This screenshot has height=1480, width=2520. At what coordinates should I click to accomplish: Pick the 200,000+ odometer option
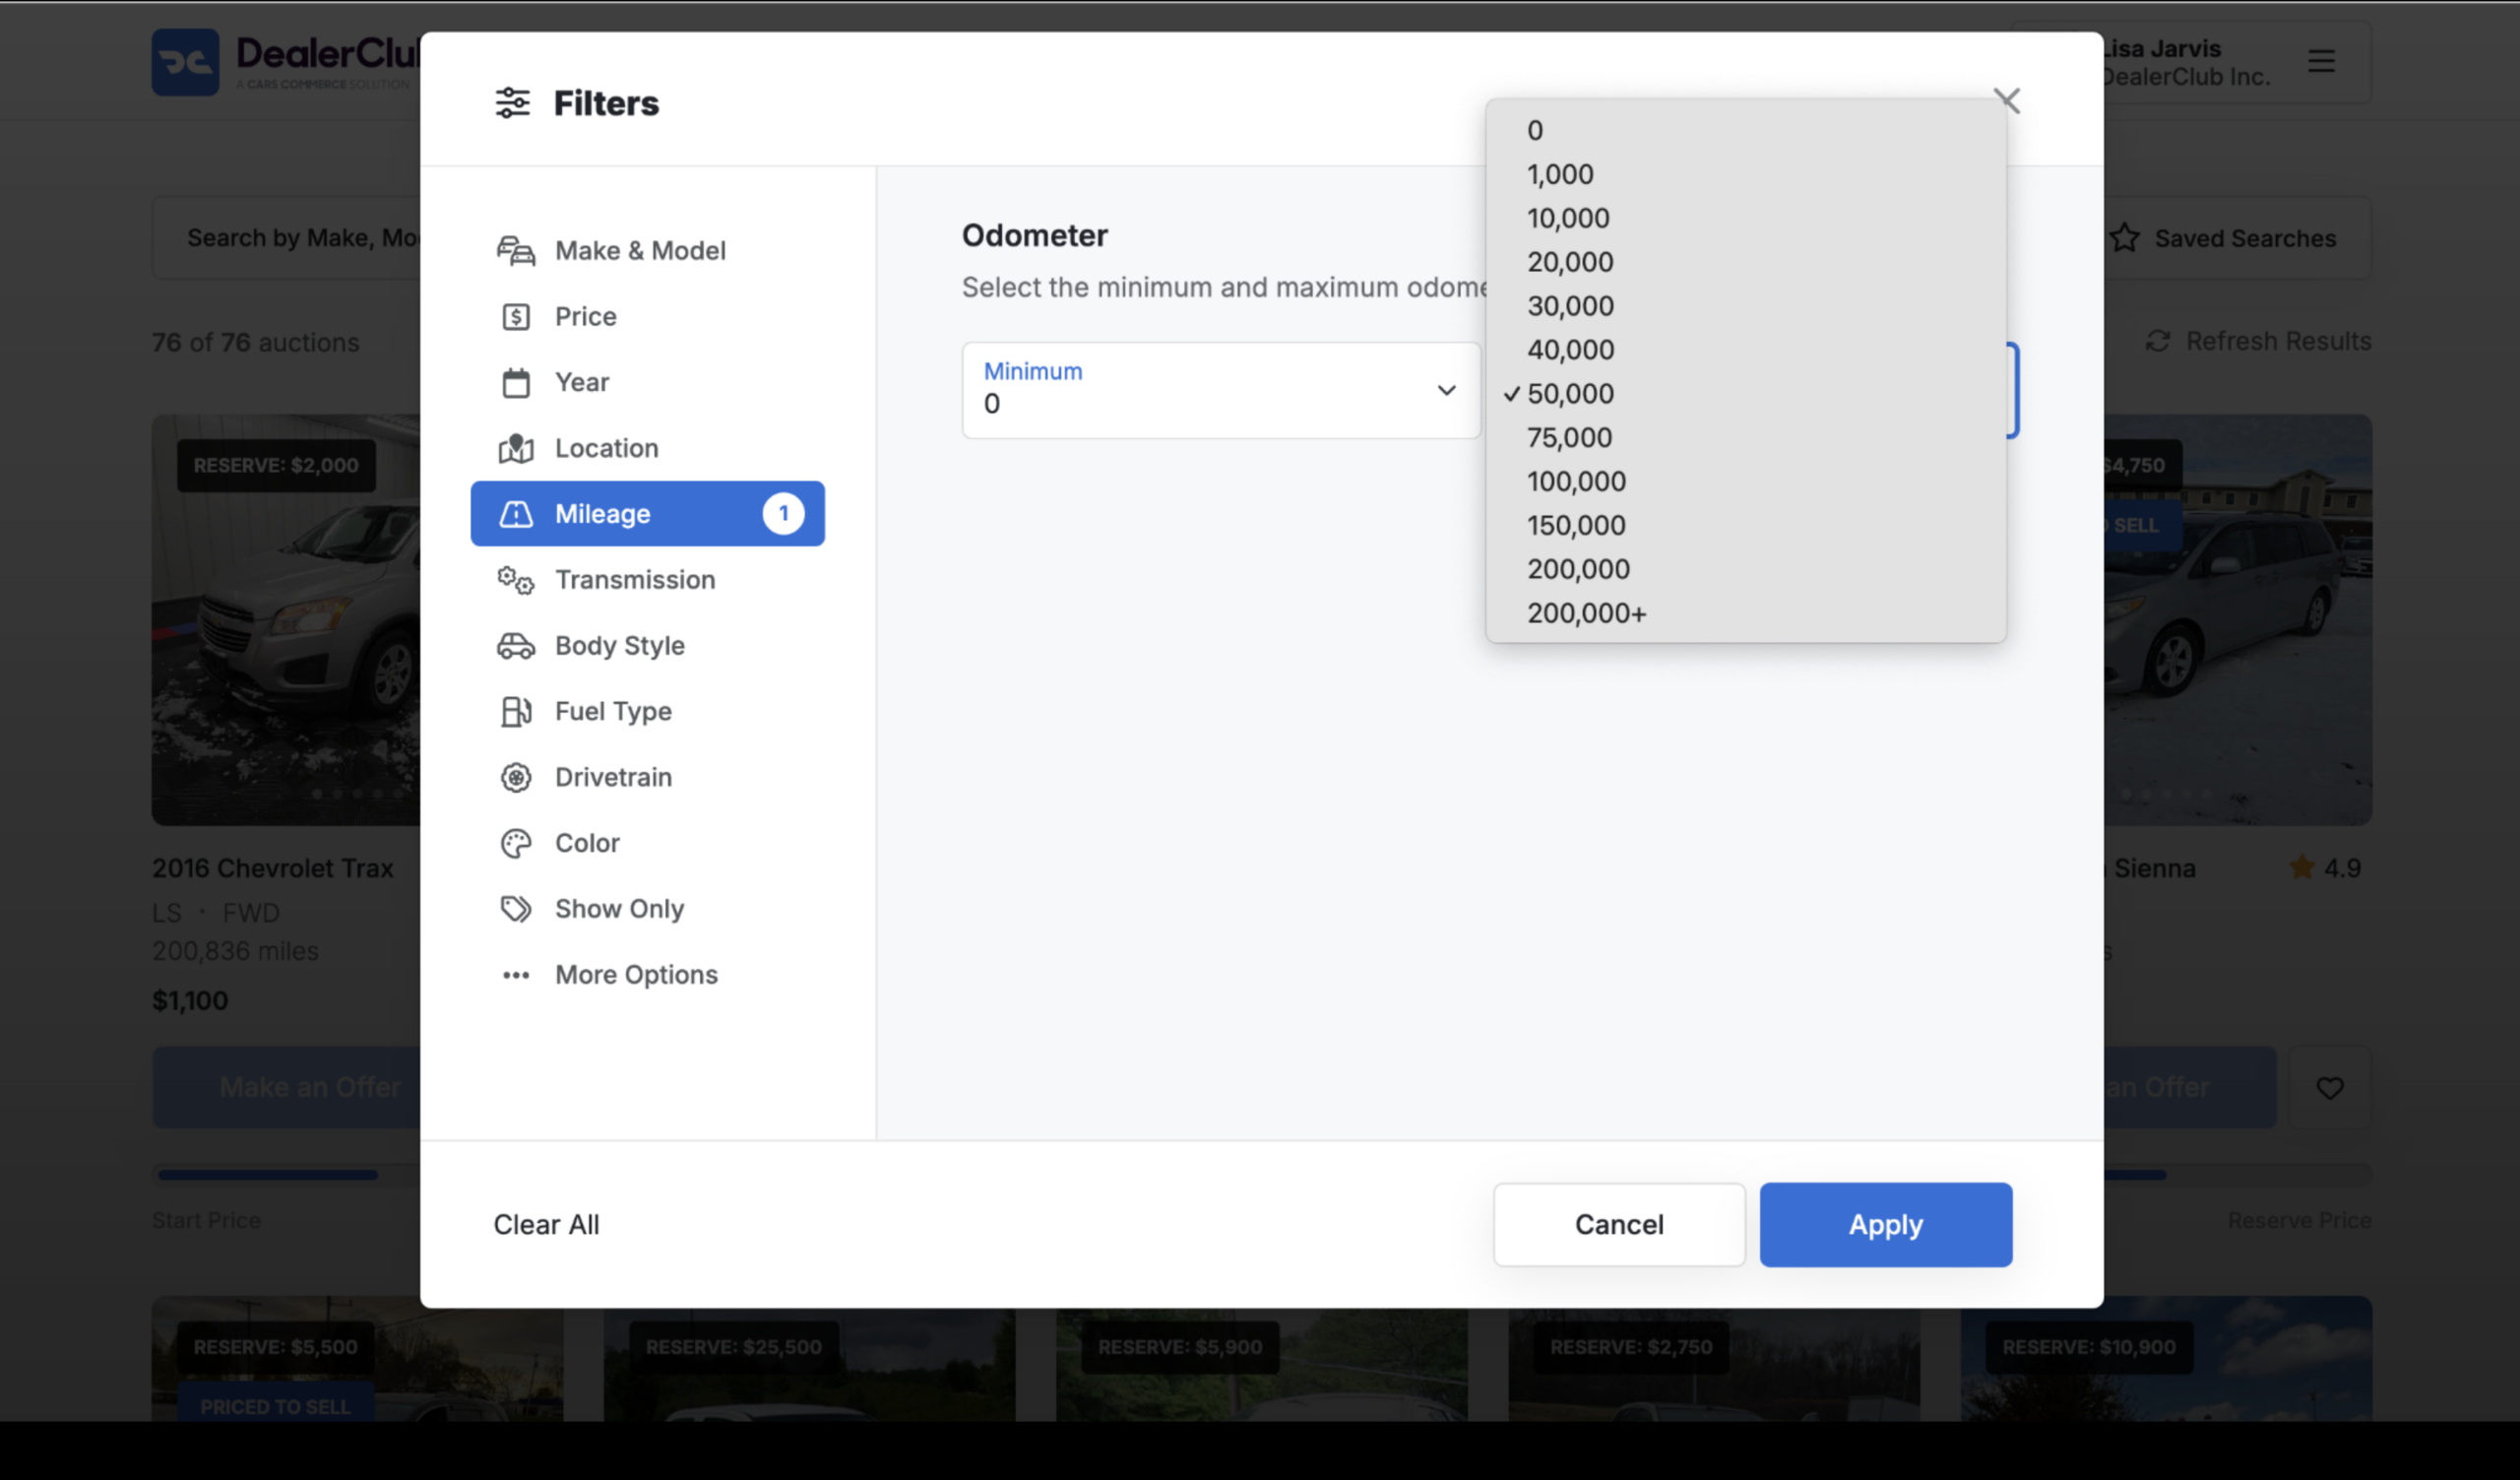tap(1745, 613)
